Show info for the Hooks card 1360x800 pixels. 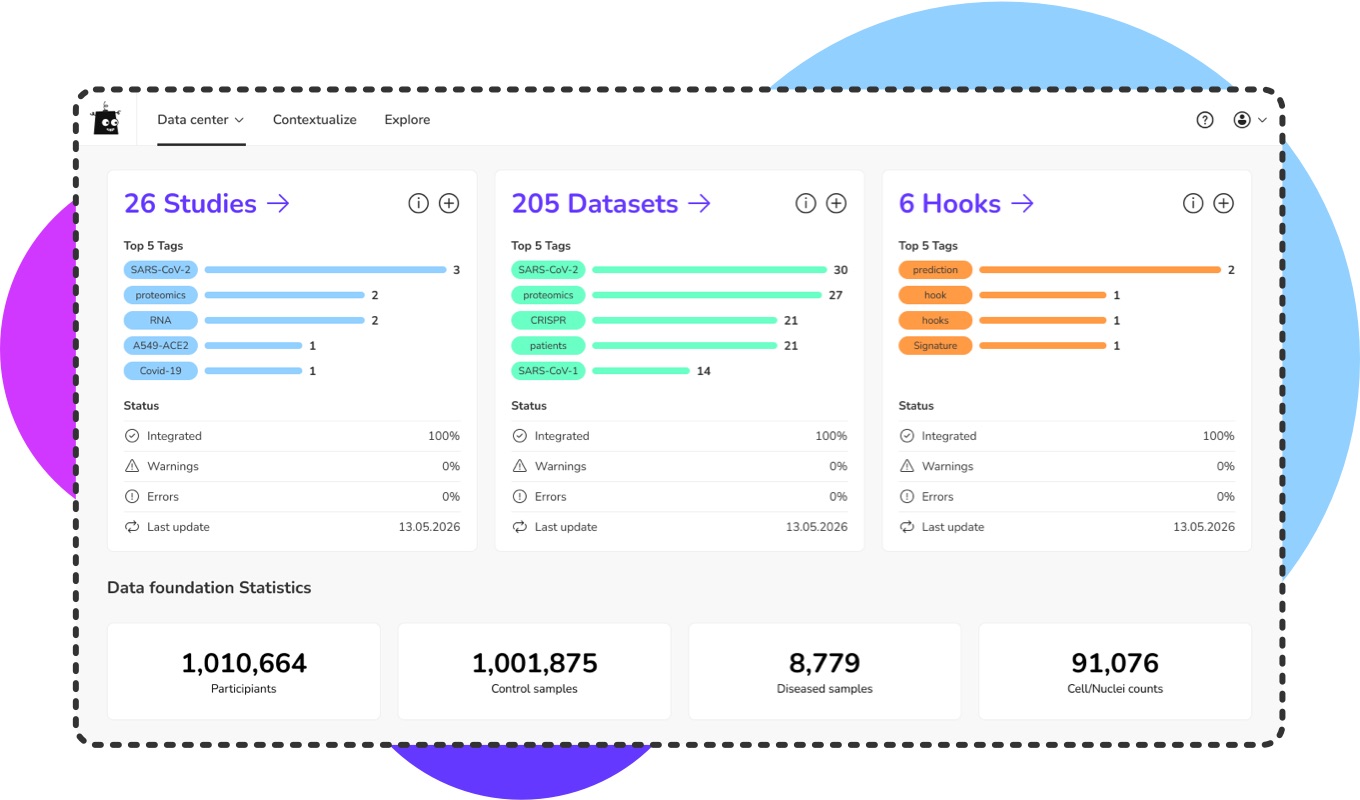(x=1192, y=203)
